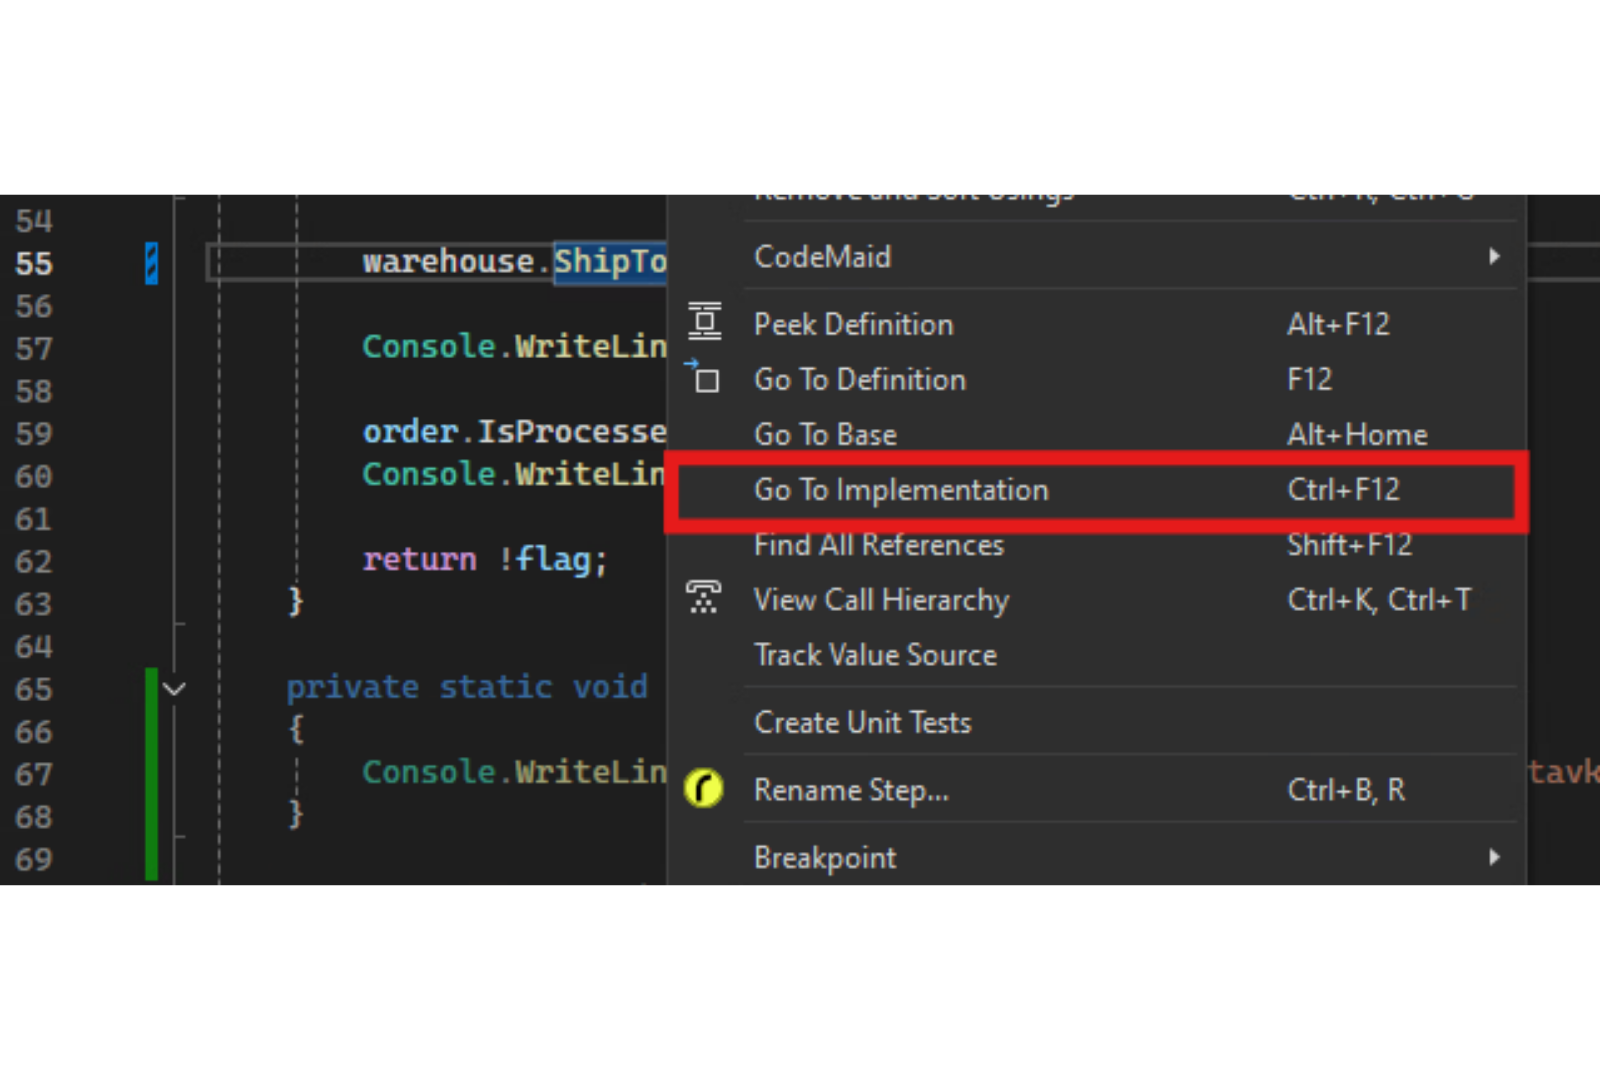1600x1080 pixels.
Task: Click the Go To Definition icon
Action: click(704, 378)
